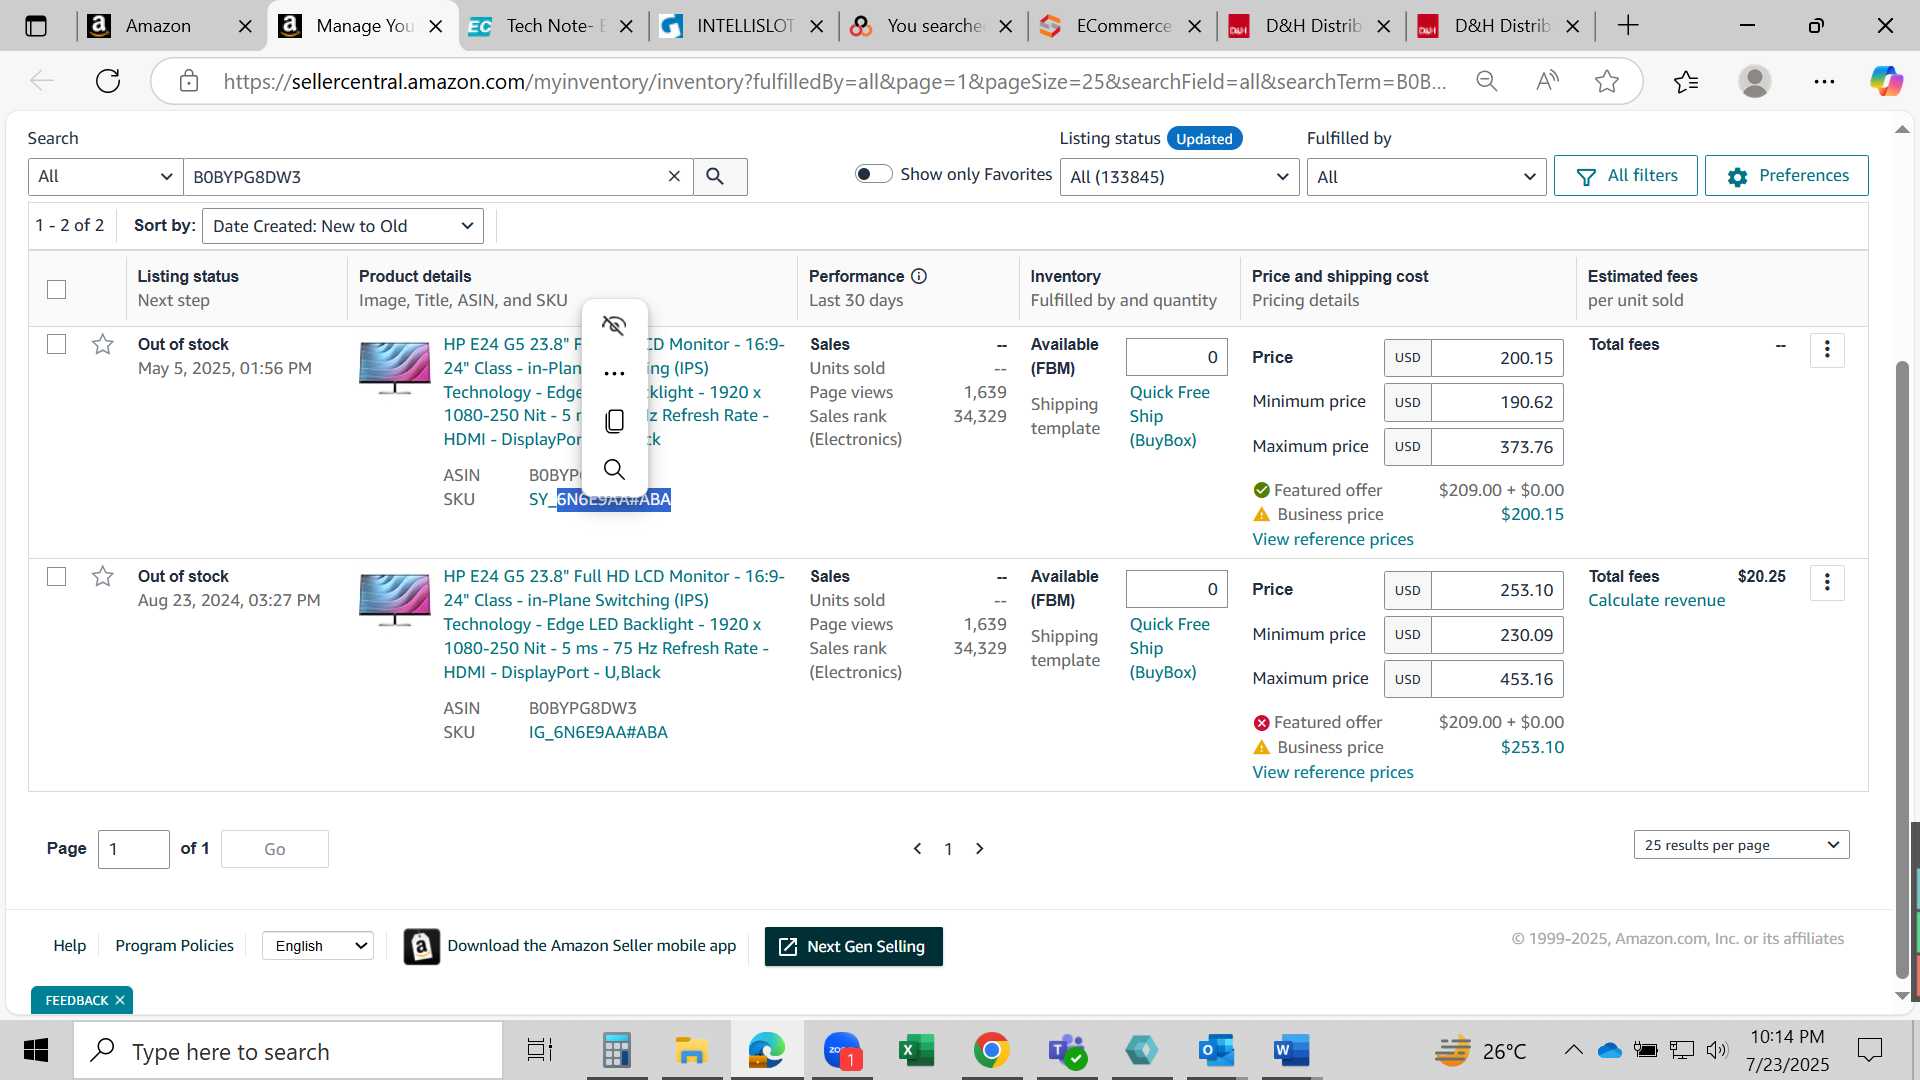Open the Sort by Date Created dropdown

[343, 226]
